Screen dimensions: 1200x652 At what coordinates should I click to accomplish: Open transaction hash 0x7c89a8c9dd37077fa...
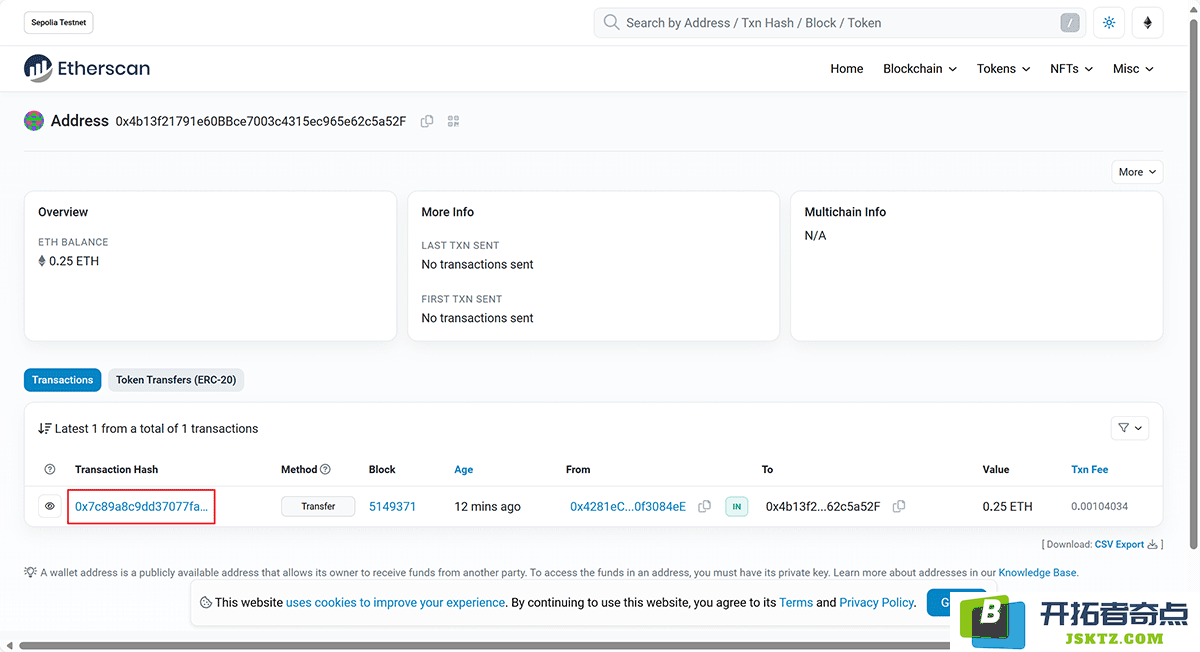pyautogui.click(x=142, y=507)
